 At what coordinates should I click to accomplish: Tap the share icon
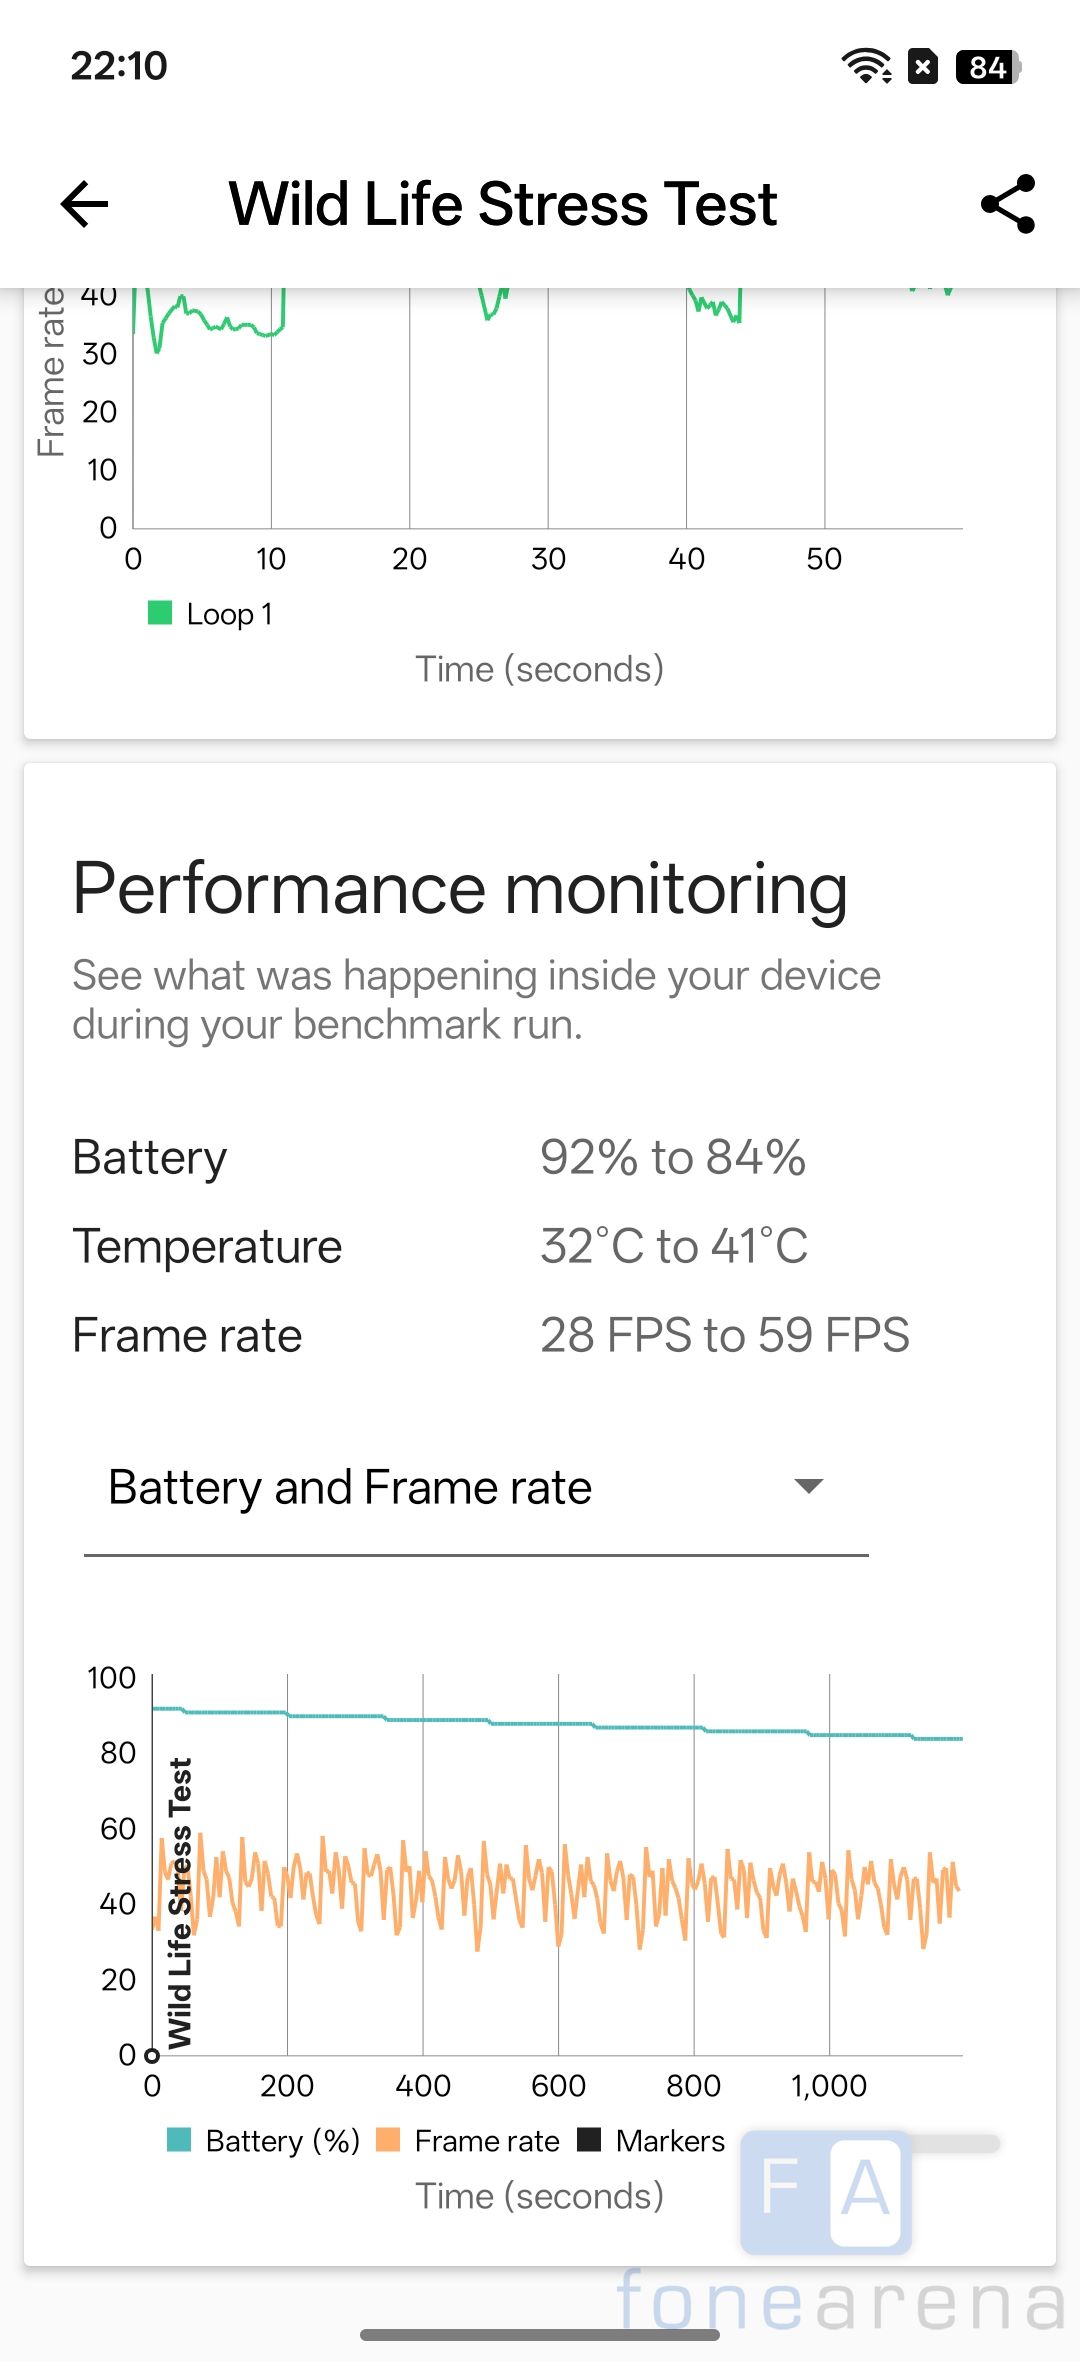click(1007, 204)
